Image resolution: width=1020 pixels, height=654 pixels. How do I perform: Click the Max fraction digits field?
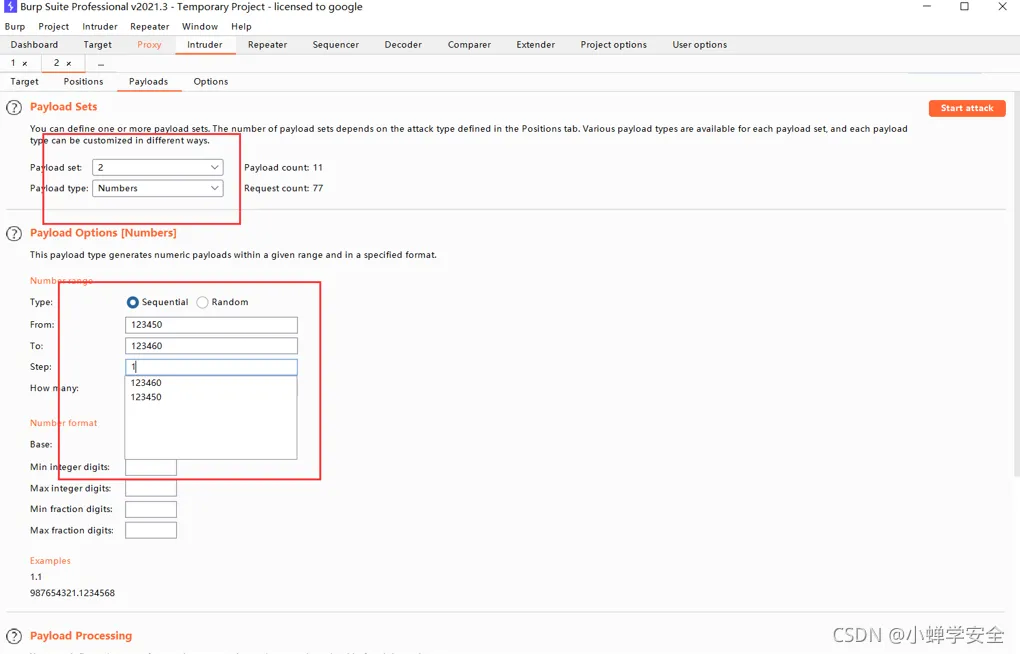(151, 530)
